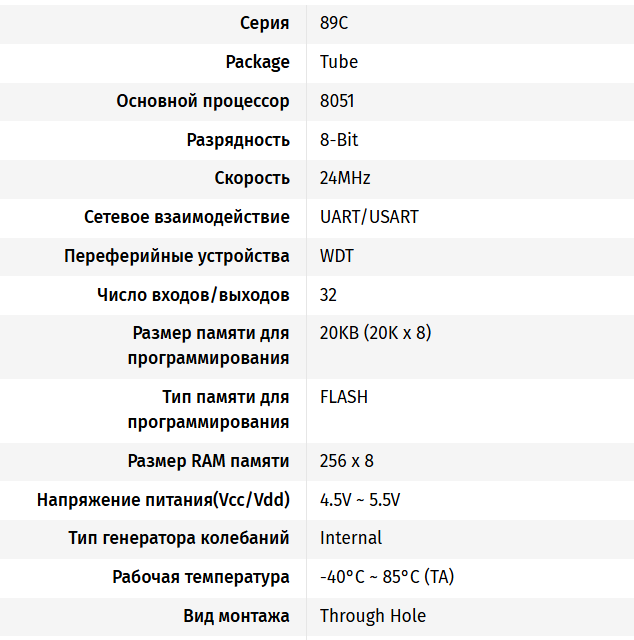The width and height of the screenshot is (634, 640).
Task: Click the 'Основной процессор' label
Action: click(x=203, y=101)
